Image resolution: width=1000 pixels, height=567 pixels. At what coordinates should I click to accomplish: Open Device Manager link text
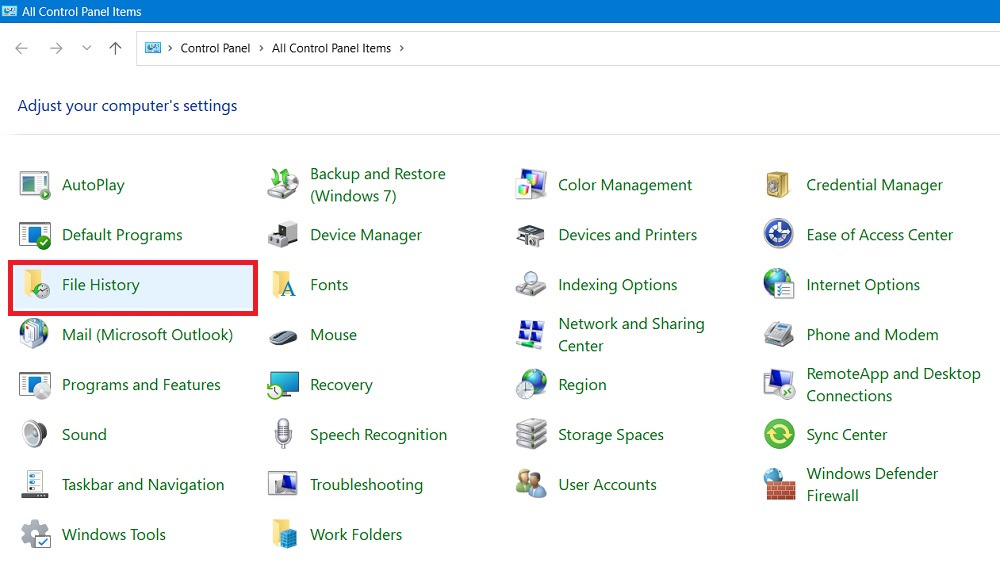(x=365, y=235)
